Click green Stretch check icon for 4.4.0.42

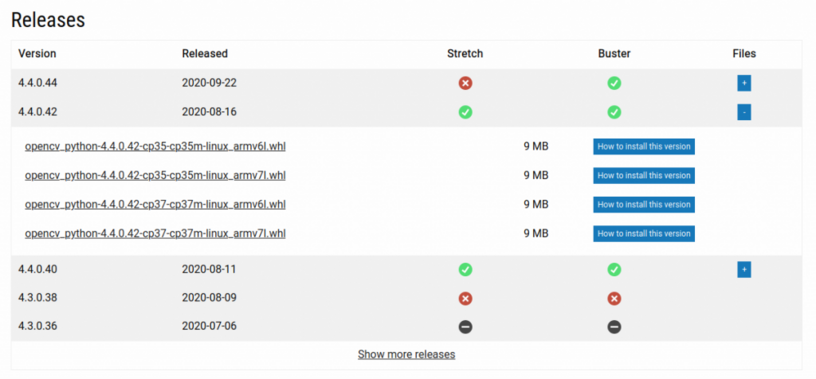[x=465, y=112]
